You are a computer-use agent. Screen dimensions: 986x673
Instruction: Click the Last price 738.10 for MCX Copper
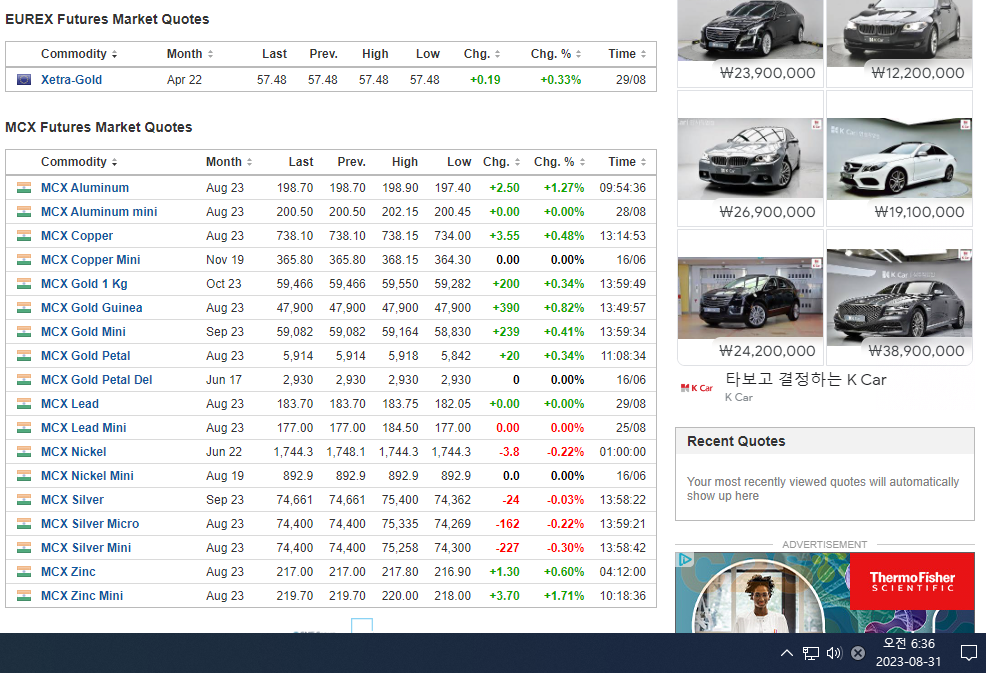295,236
